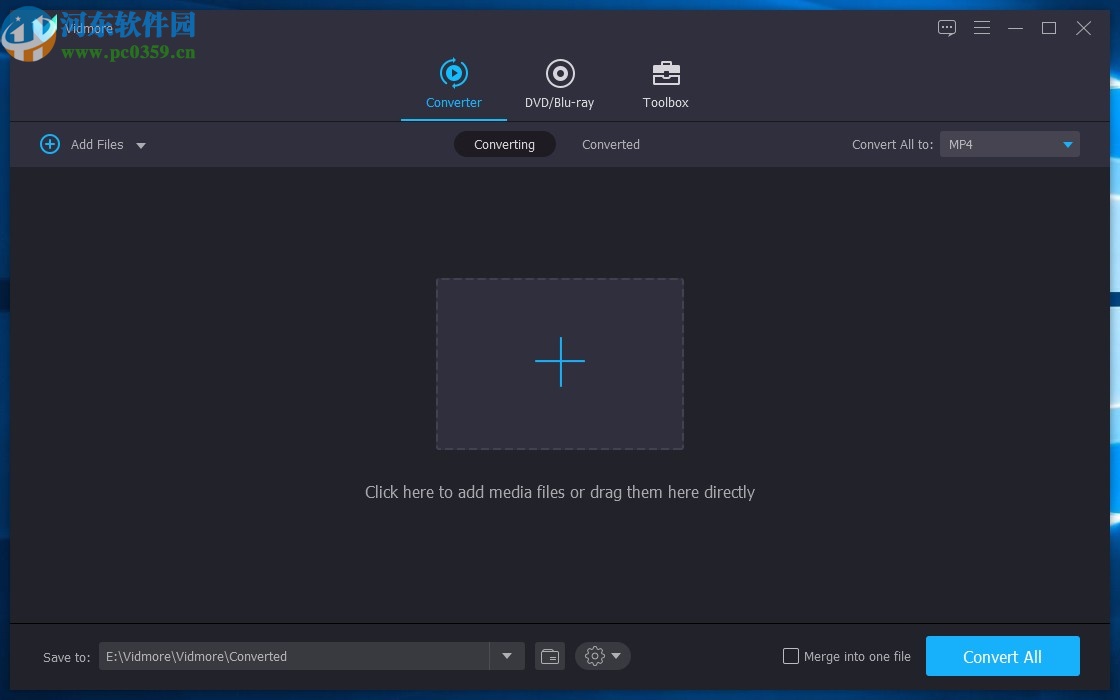Open the DVD/Blu-ray tab
The image size is (1120, 700).
click(x=559, y=85)
